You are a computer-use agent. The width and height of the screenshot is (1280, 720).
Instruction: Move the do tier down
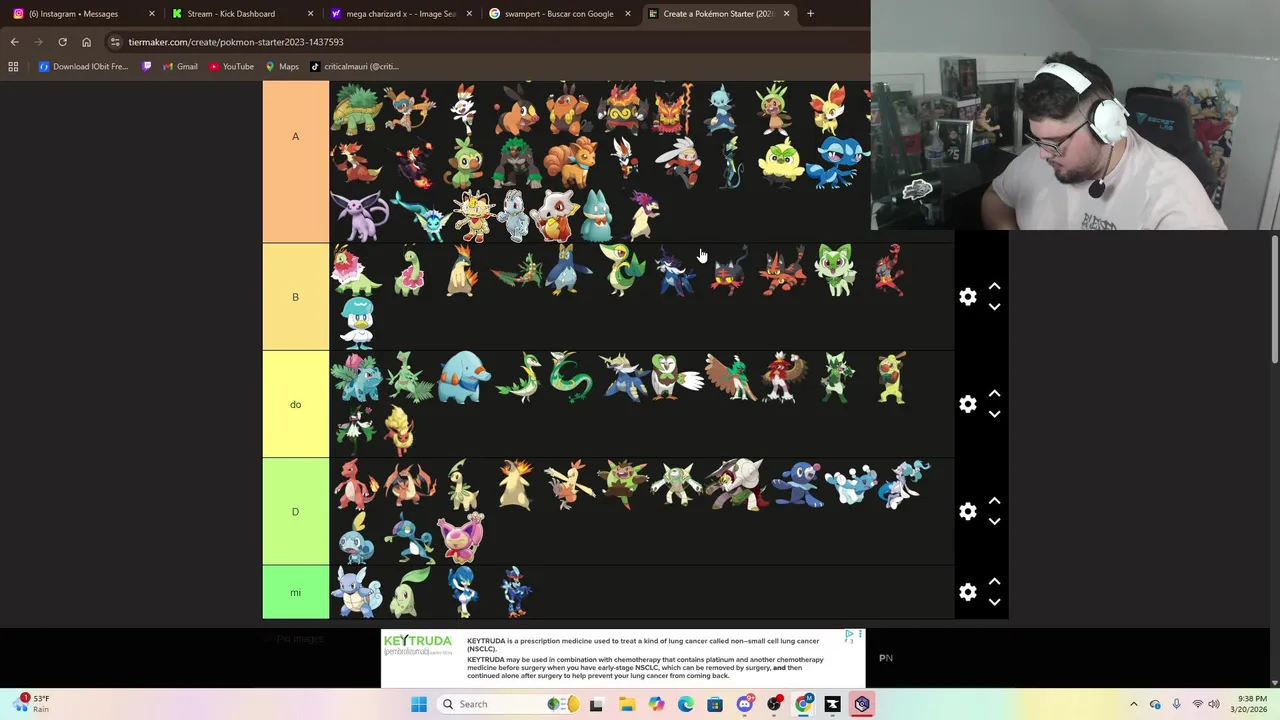click(994, 414)
